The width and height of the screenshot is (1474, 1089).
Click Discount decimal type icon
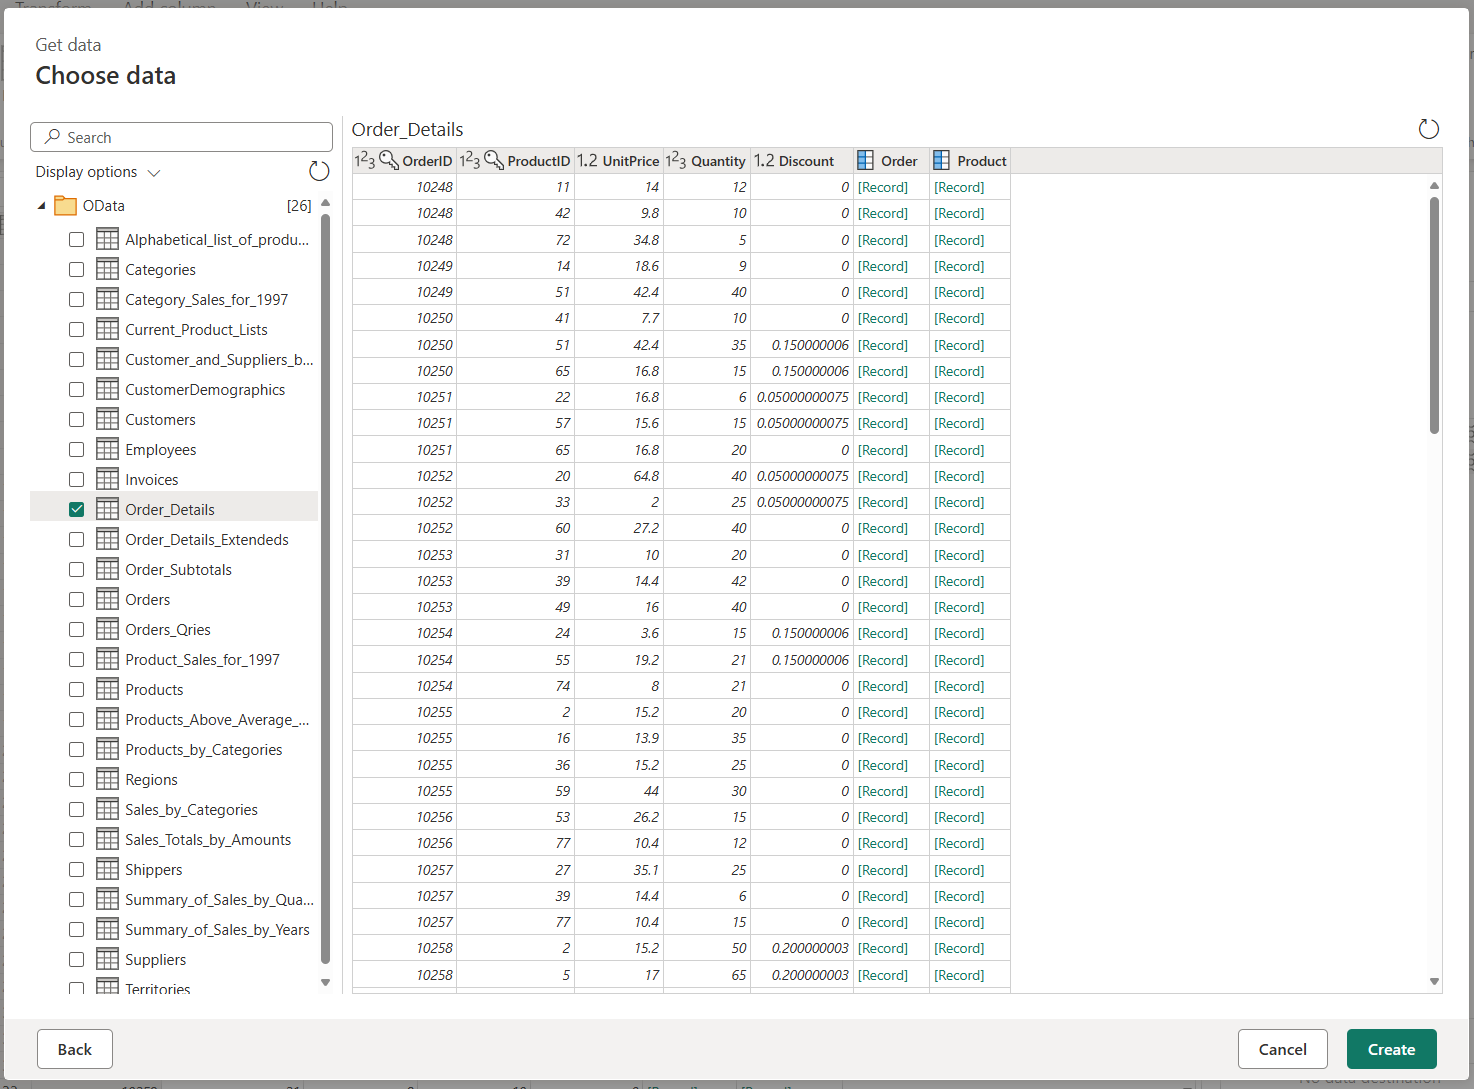tap(764, 160)
